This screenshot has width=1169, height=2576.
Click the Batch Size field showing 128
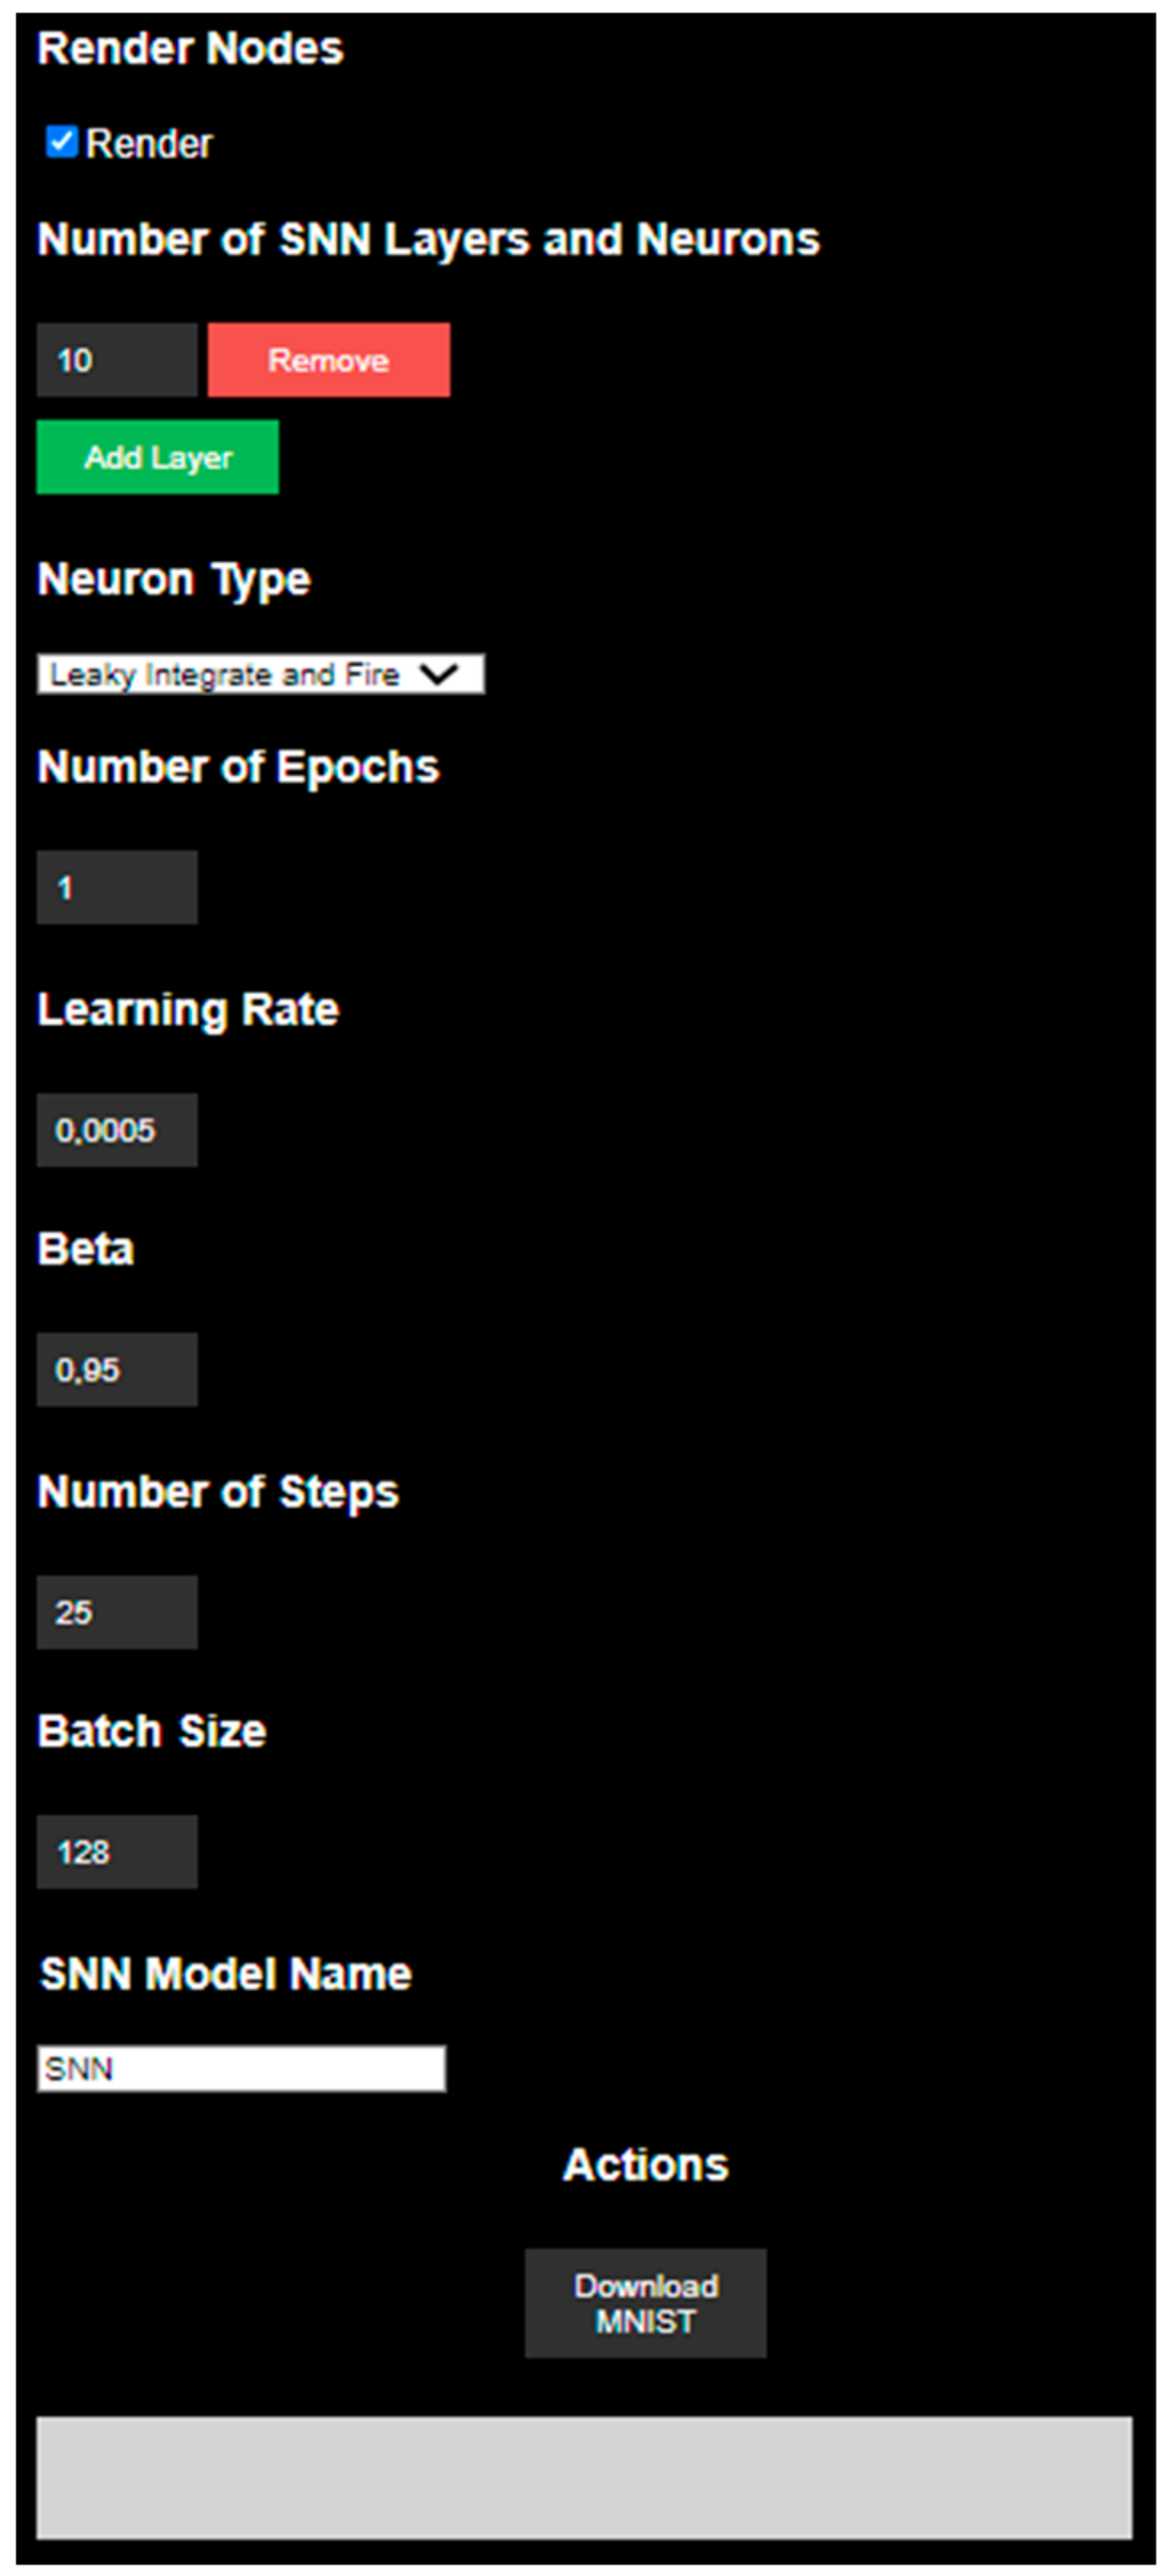117,1851
